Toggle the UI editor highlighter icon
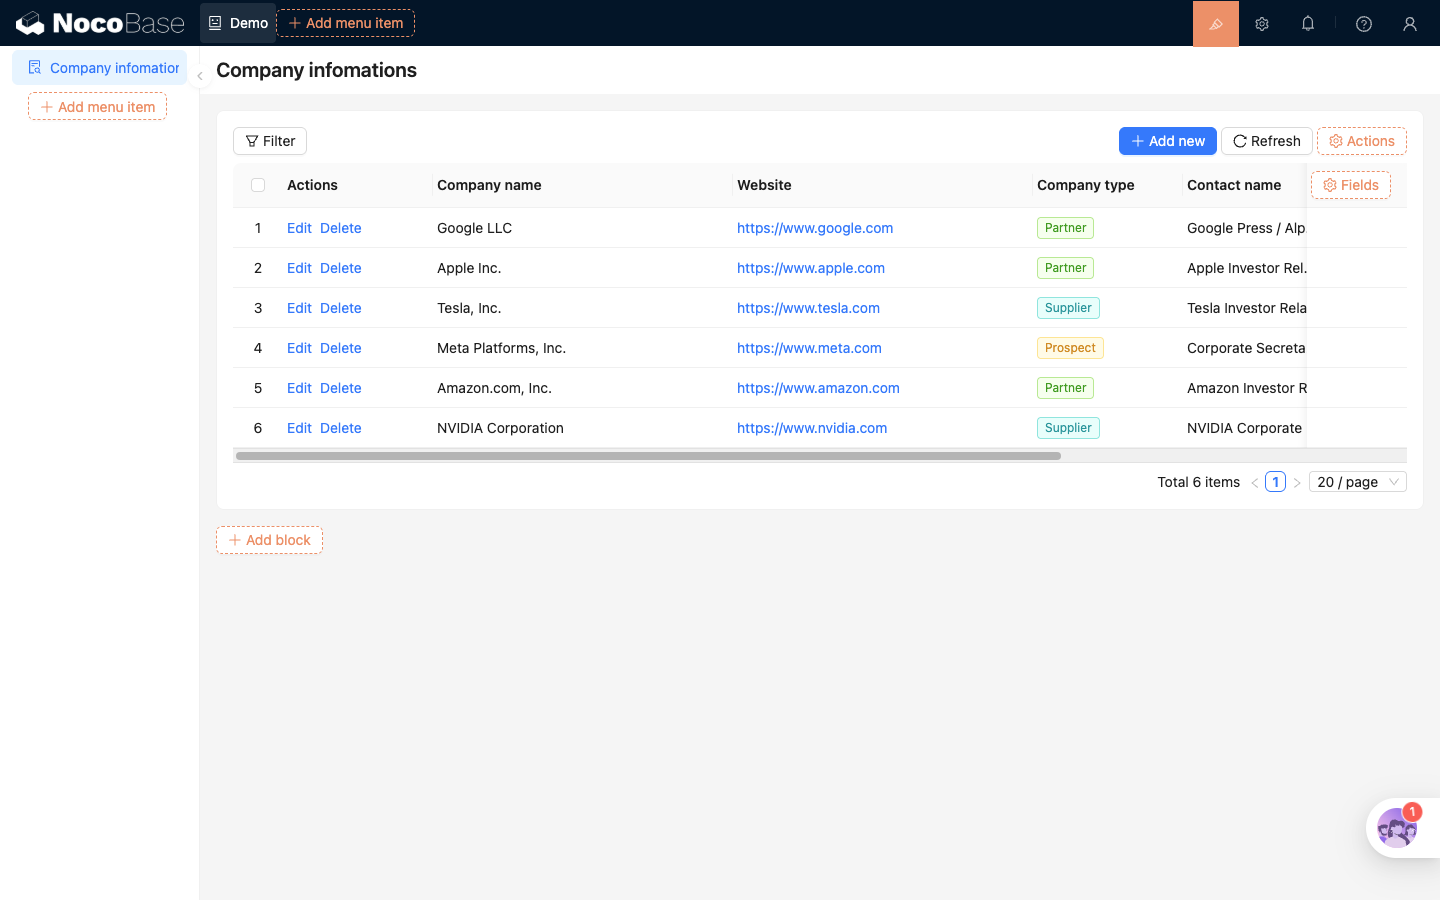The height and width of the screenshot is (900, 1440). click(1216, 23)
